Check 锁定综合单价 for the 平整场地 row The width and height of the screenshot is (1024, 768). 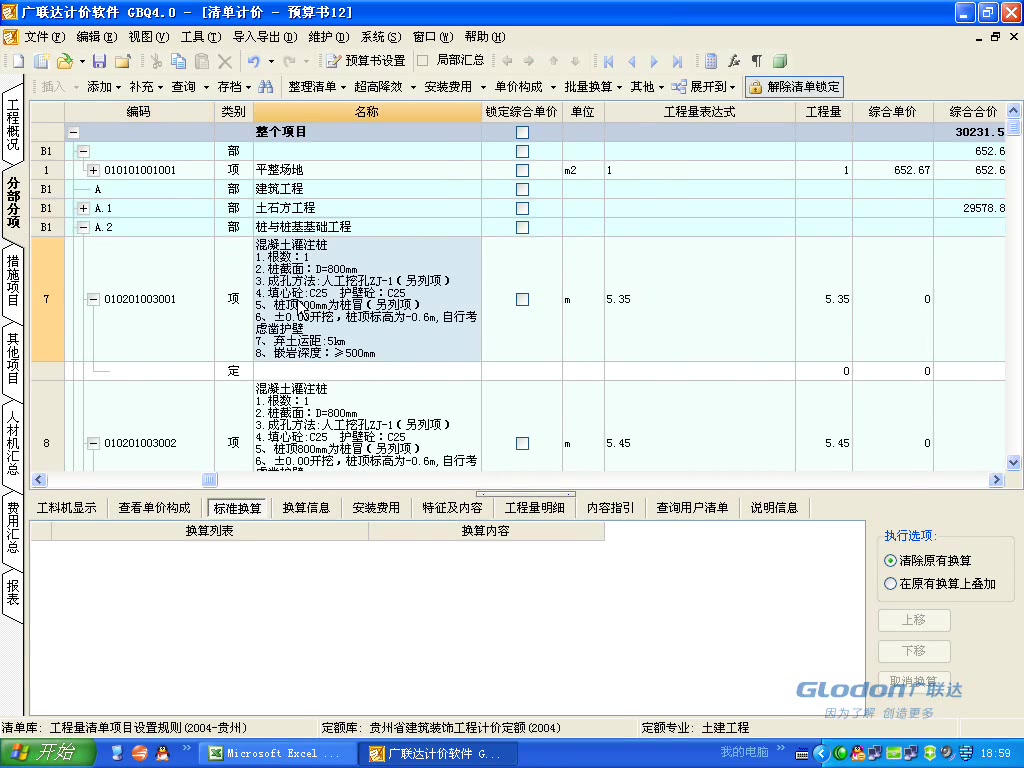coord(521,169)
